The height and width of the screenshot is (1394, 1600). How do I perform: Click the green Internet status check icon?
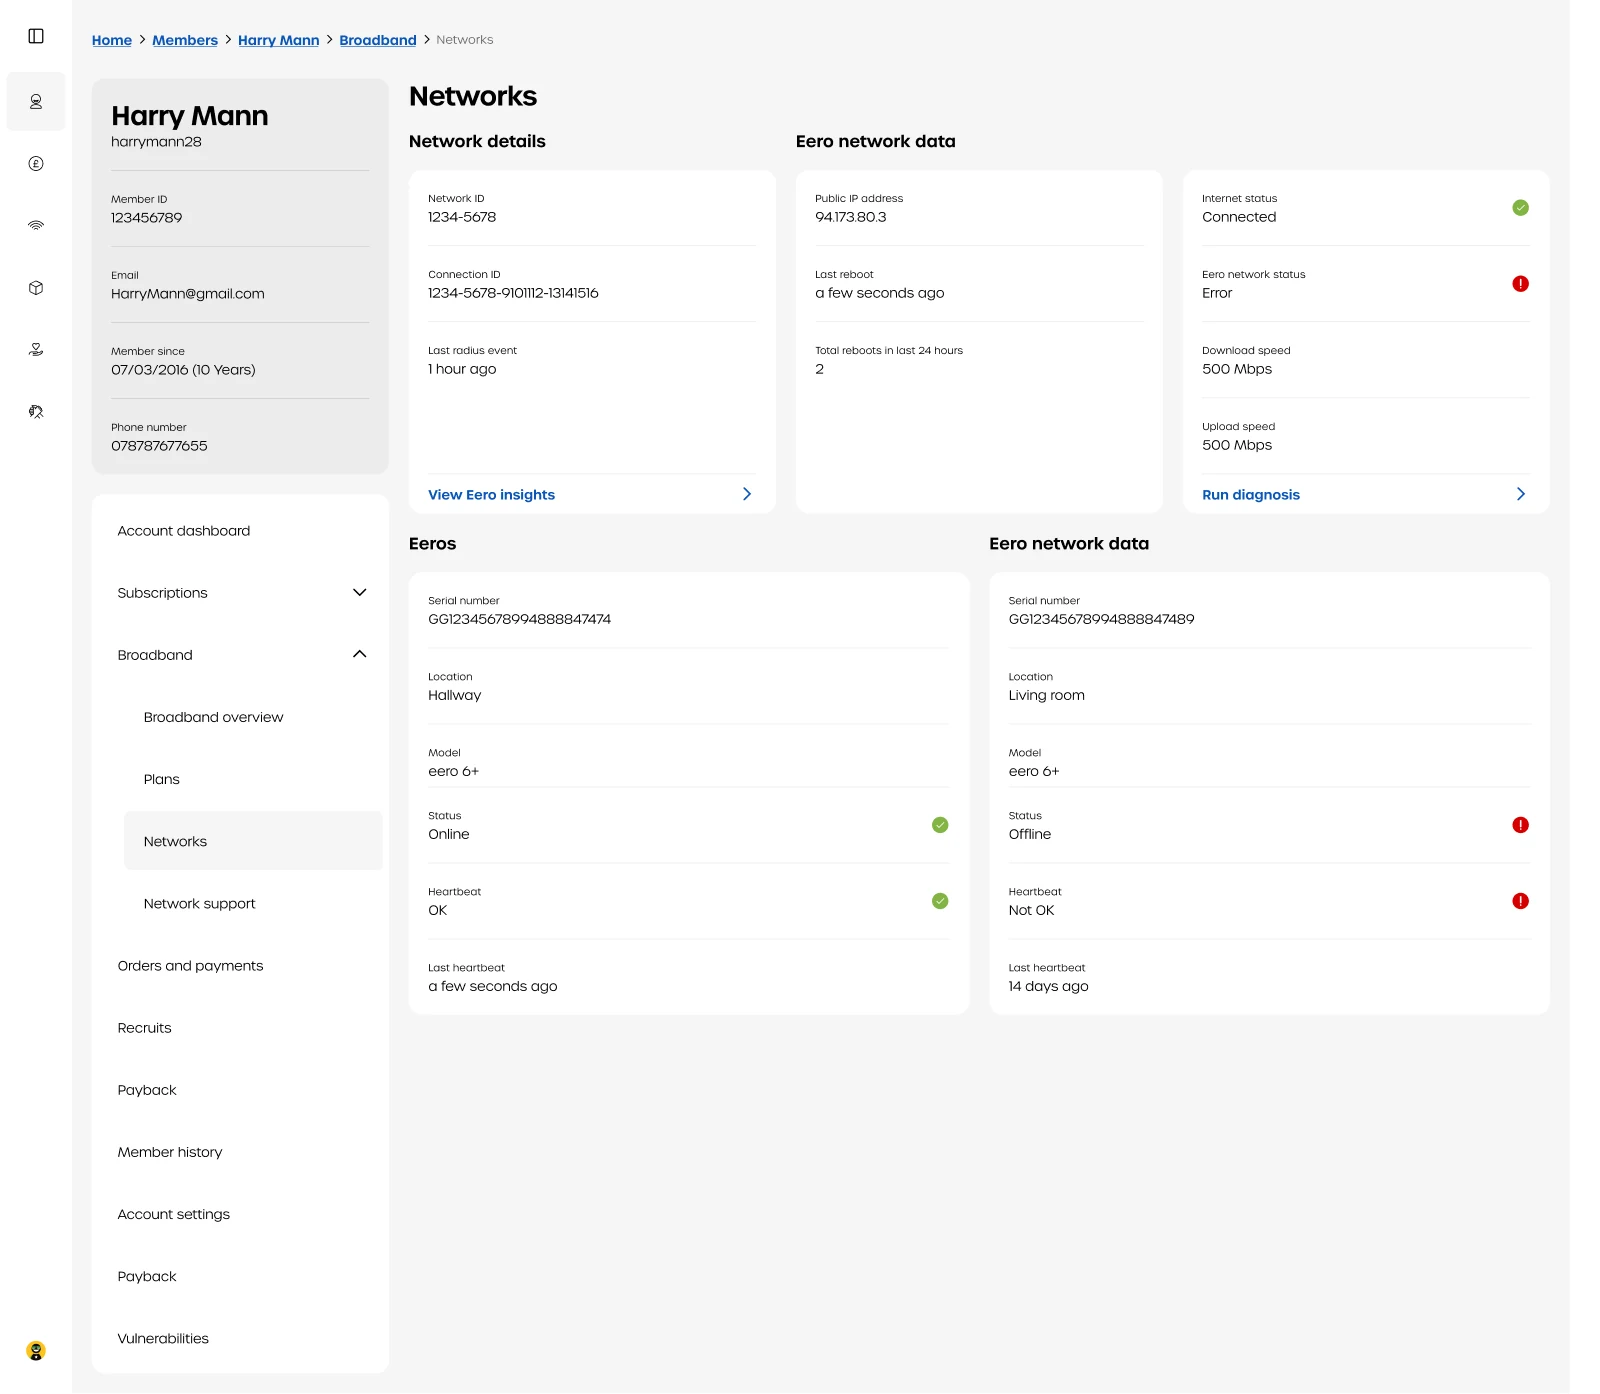1520,208
